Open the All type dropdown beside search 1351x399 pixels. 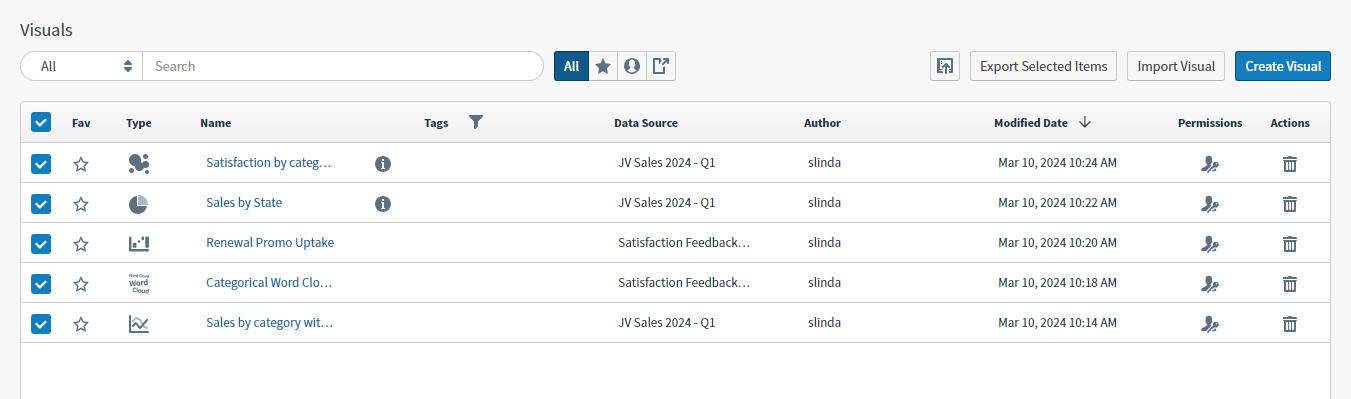(82, 66)
